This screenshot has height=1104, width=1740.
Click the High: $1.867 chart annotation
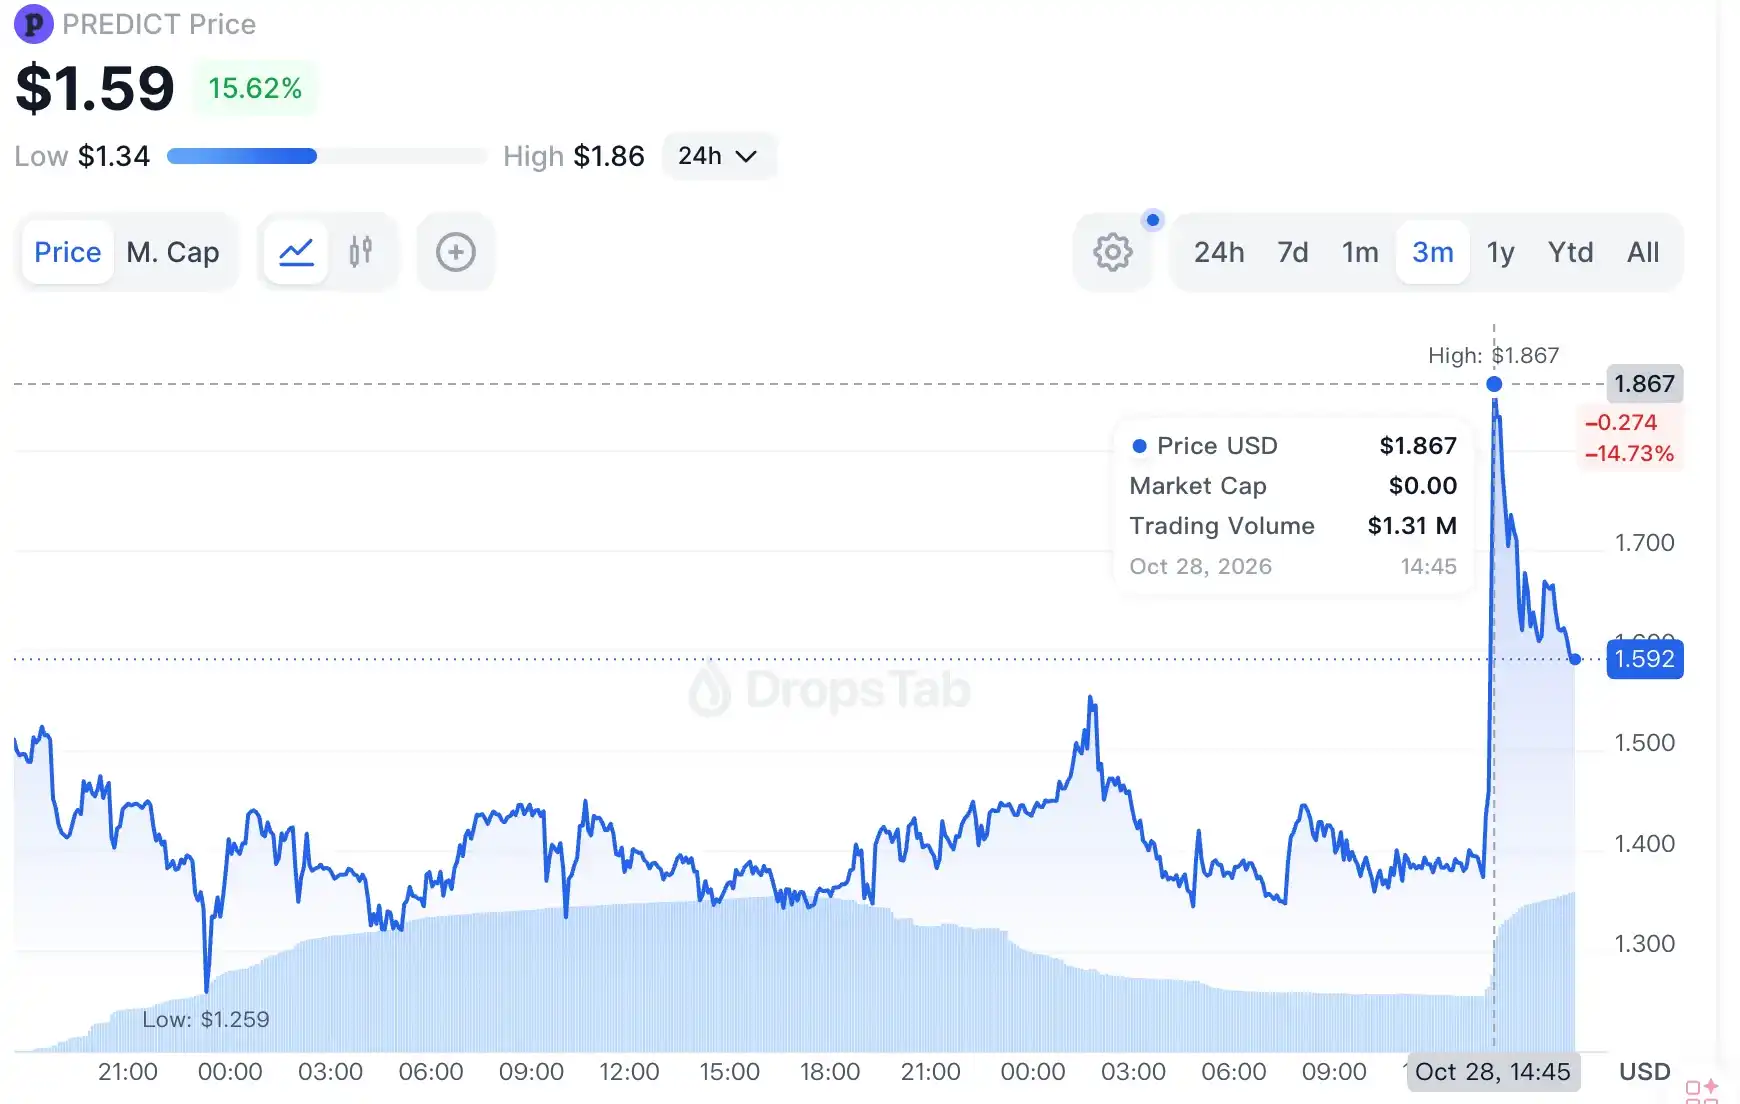[1493, 355]
